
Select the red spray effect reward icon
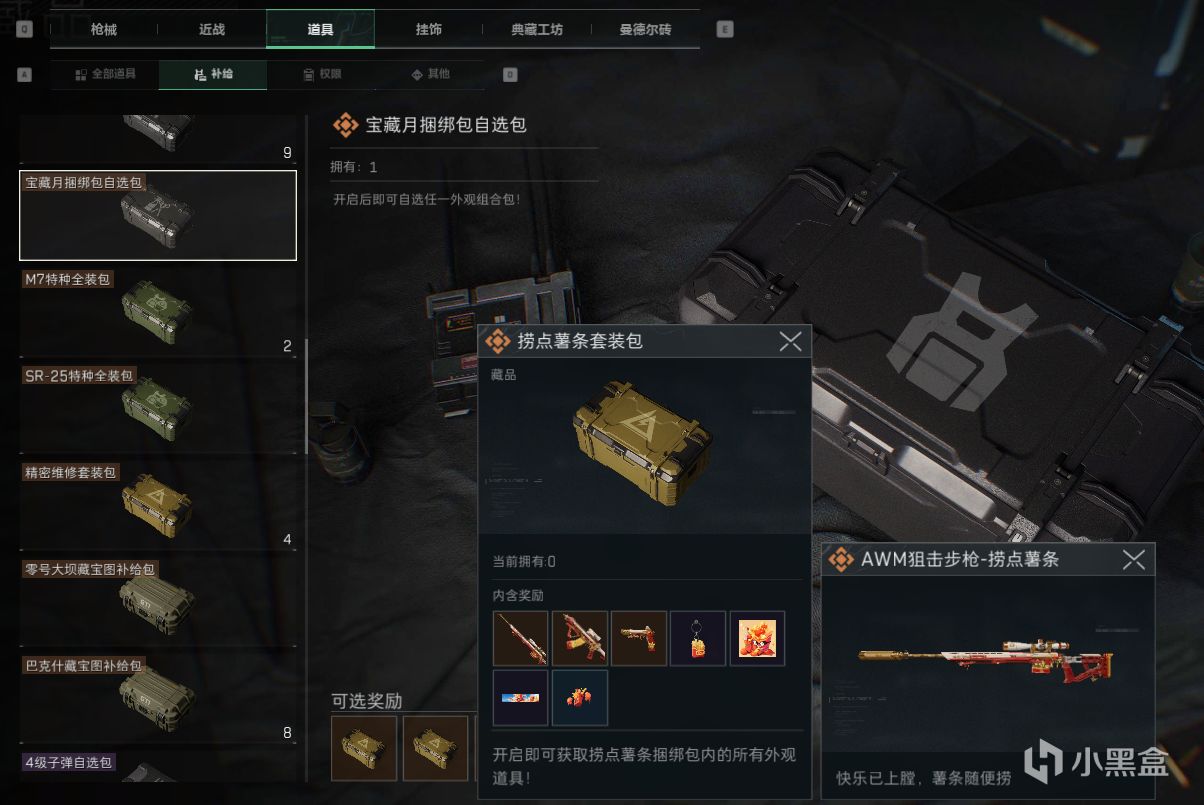579,697
